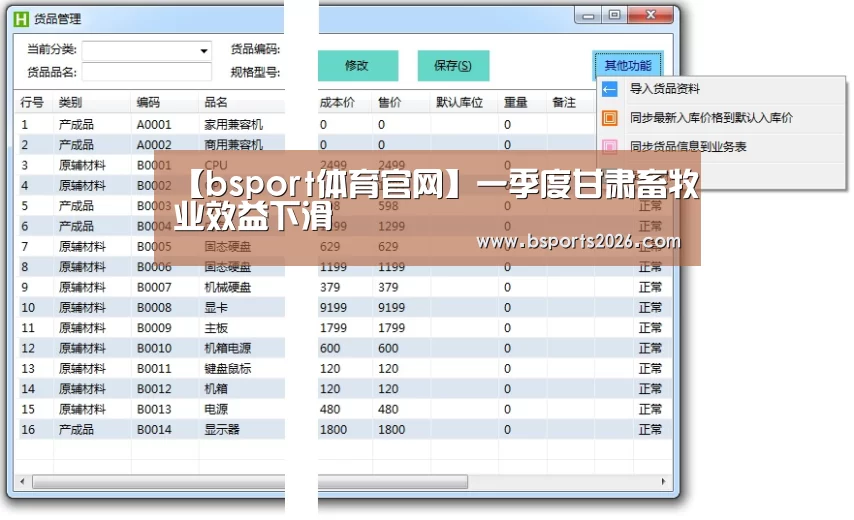Click the 修改 button
This screenshot has width=854, height=520.
point(357,65)
